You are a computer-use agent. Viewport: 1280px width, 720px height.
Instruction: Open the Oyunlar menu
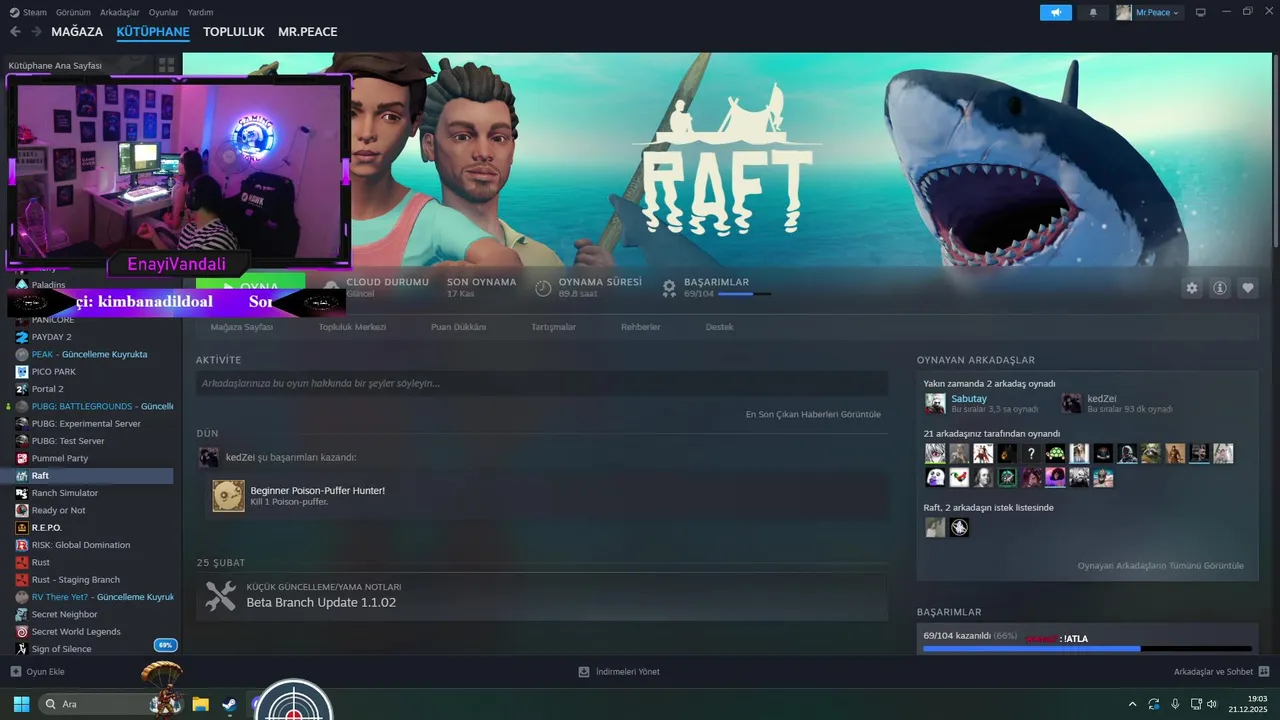[163, 12]
